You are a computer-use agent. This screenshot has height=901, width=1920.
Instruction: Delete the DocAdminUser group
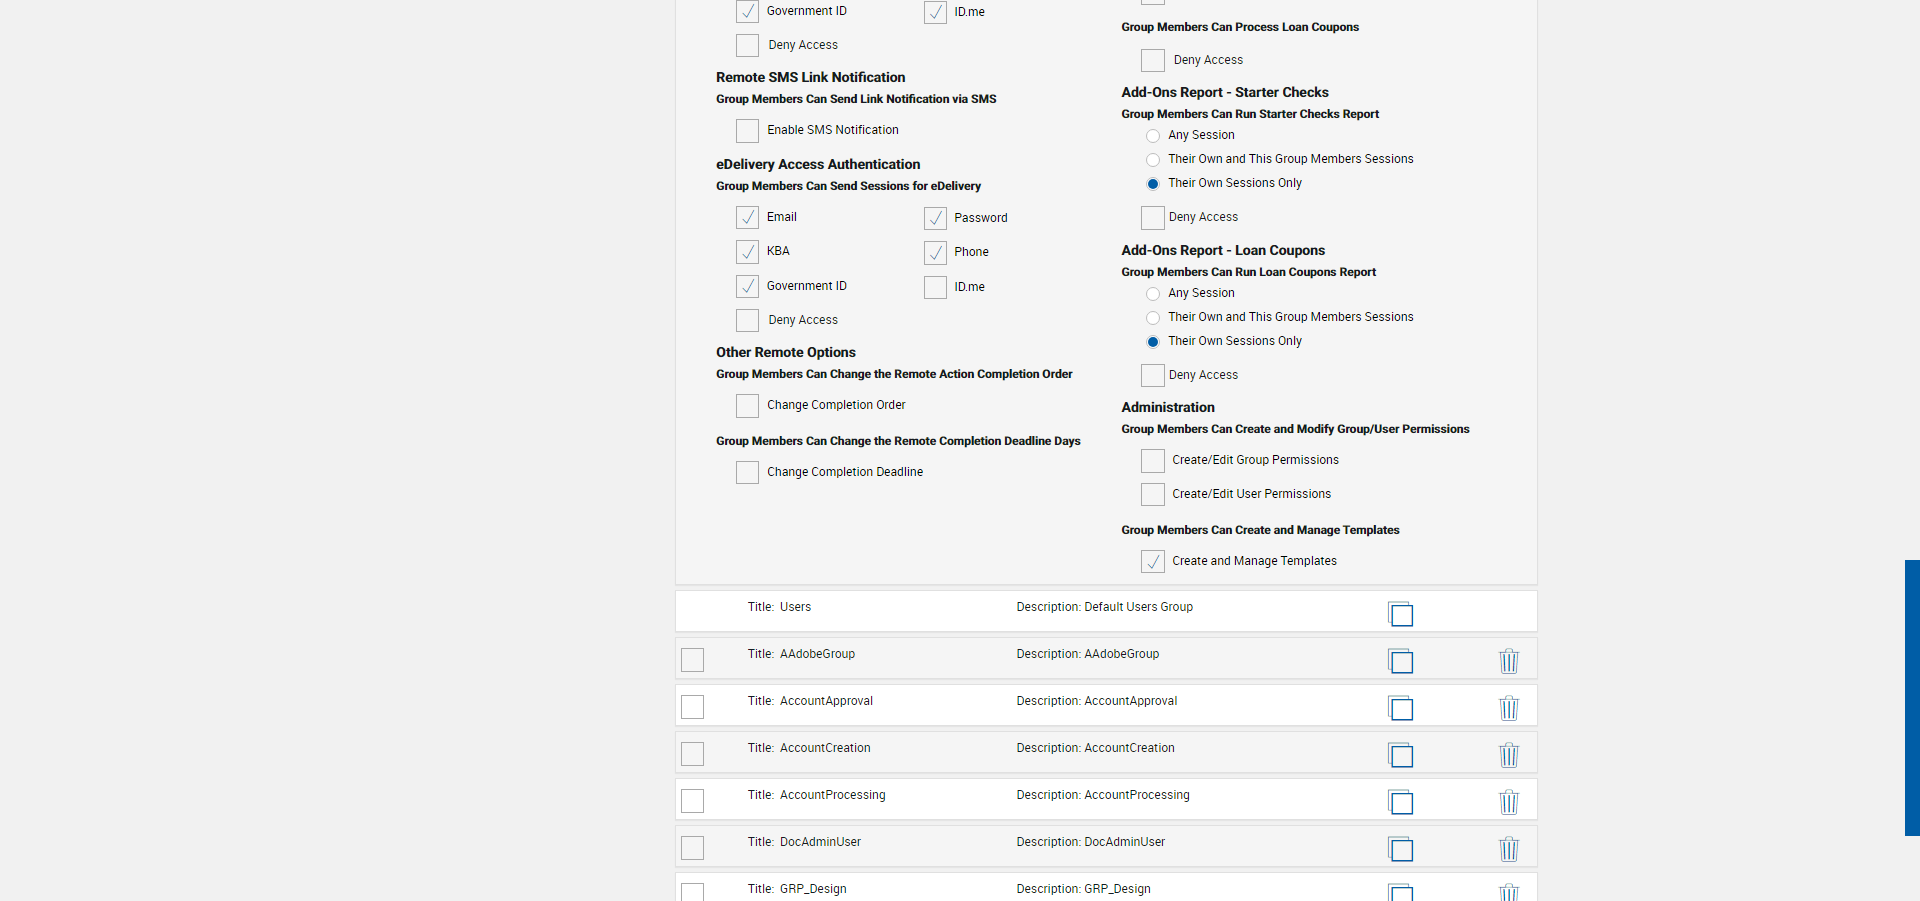pyautogui.click(x=1509, y=849)
